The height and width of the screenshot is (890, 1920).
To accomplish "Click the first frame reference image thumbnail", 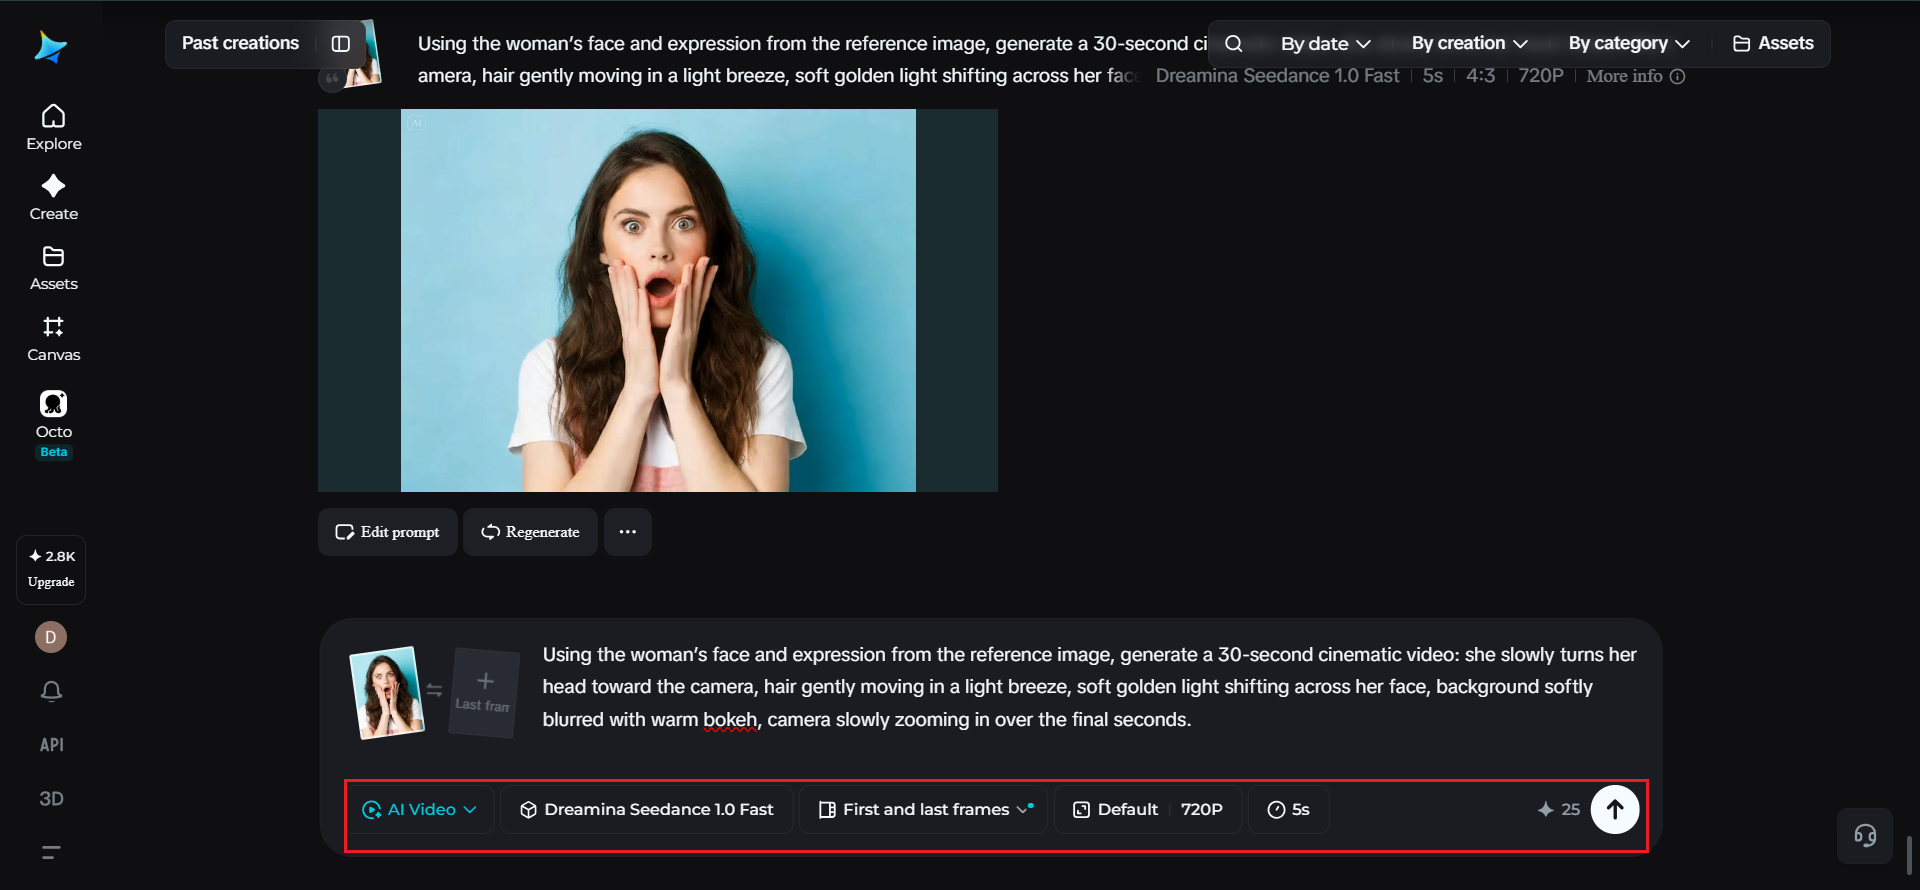I will [386, 692].
